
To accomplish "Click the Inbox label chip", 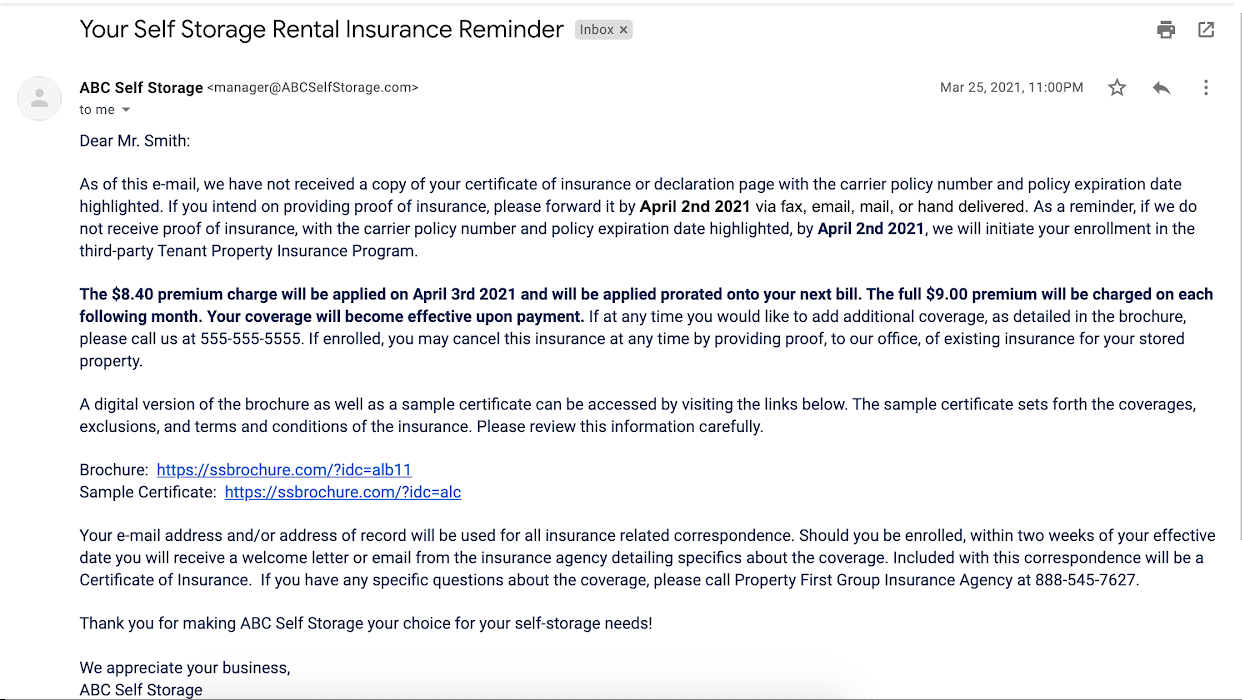I will point(597,30).
